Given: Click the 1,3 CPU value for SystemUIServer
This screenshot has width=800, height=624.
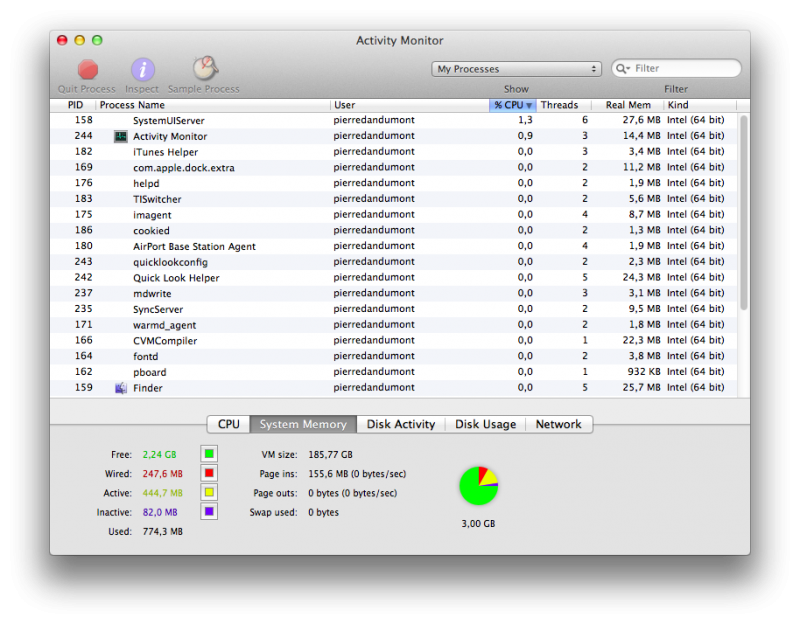Looking at the screenshot, I should (x=525, y=120).
